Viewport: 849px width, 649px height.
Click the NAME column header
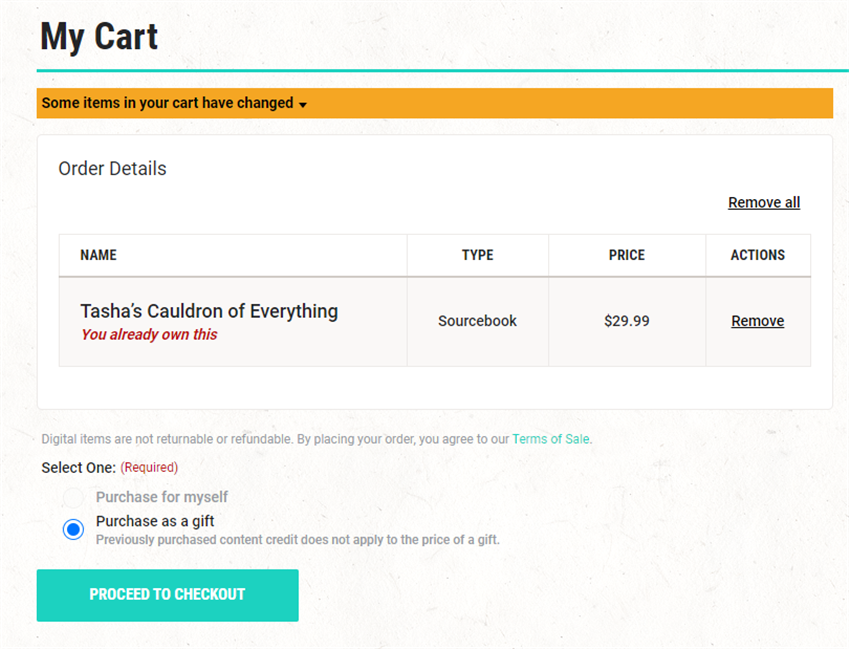[99, 255]
